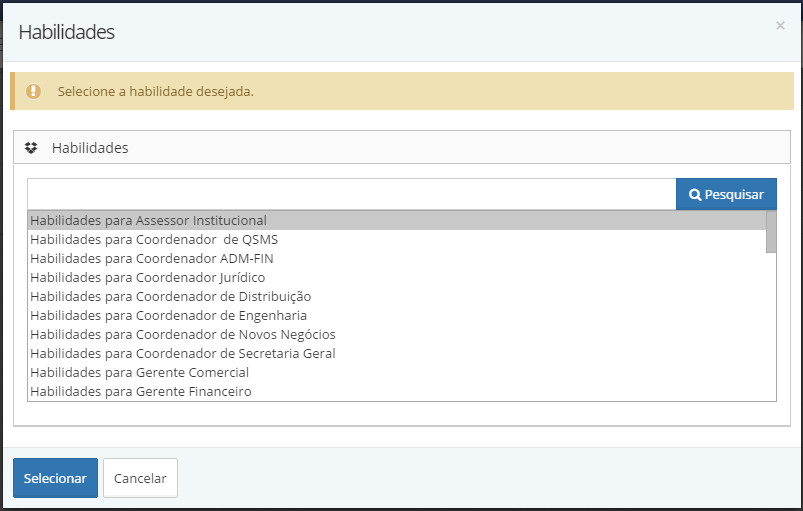This screenshot has height=511, width=803.
Task: Select Habilidades para Coordenador de QSMS
Action: click(397, 239)
